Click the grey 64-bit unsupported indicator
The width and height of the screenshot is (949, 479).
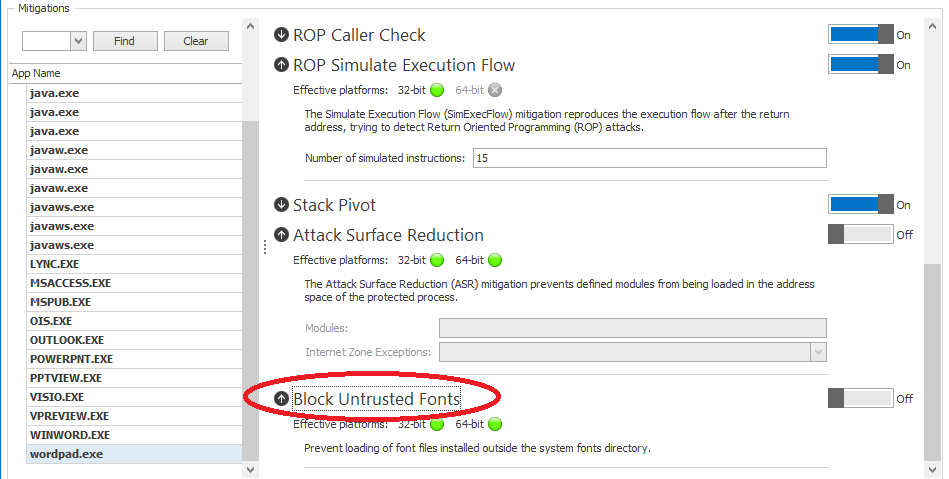coord(495,90)
